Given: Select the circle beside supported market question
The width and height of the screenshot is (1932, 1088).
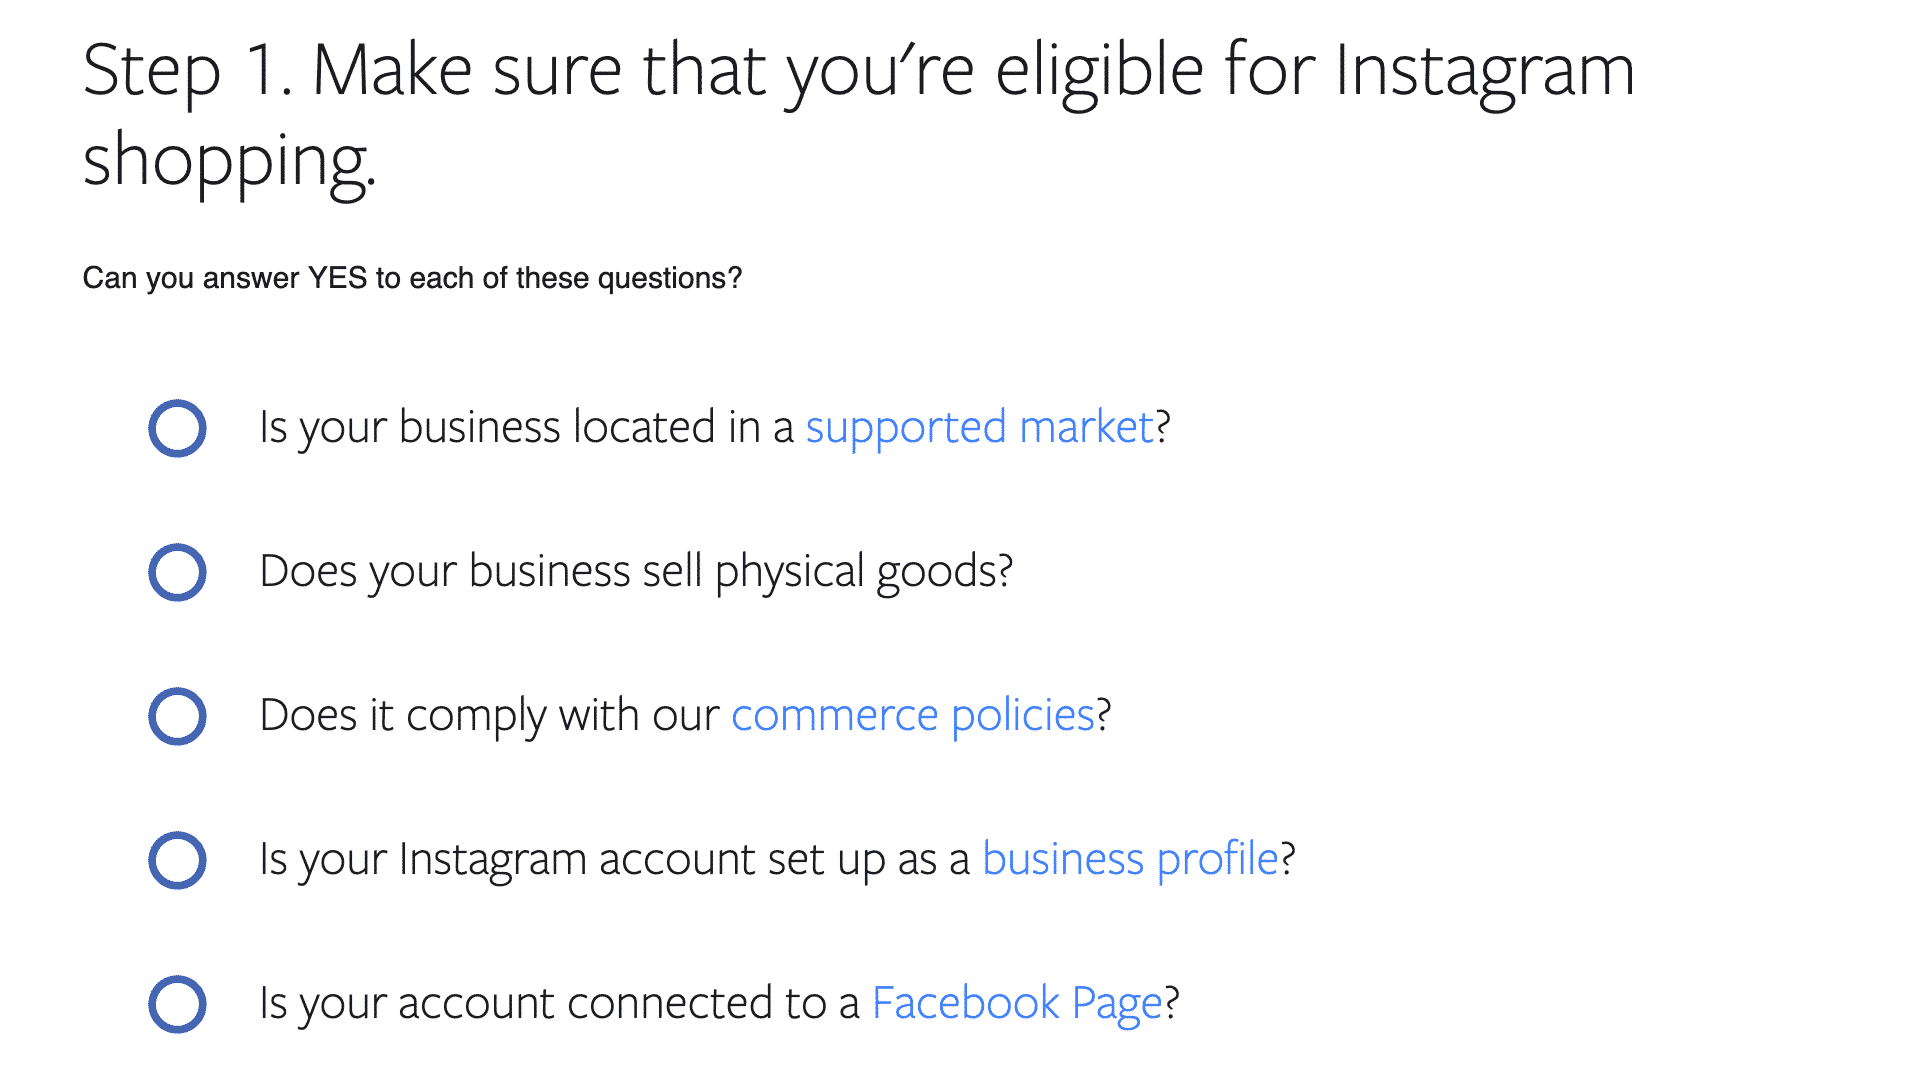Looking at the screenshot, I should 177,429.
